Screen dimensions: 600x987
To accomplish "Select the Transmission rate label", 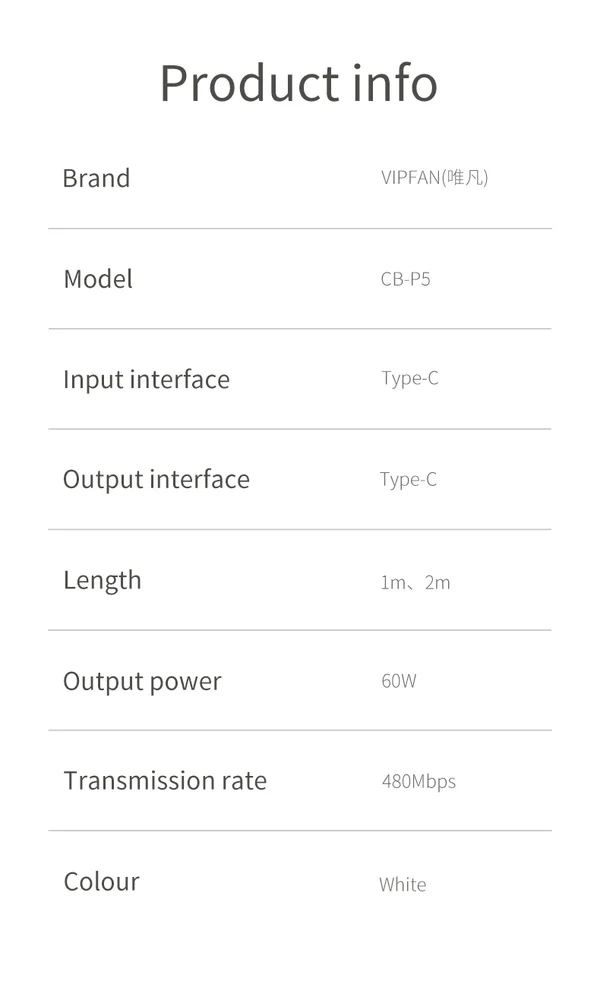I will point(165,781).
